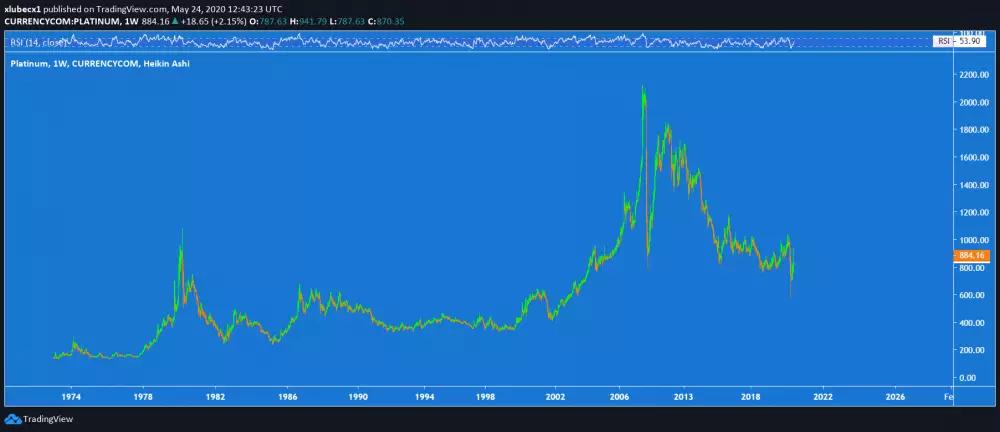Click the RSI line in the indicator pane

(x=500, y=41)
